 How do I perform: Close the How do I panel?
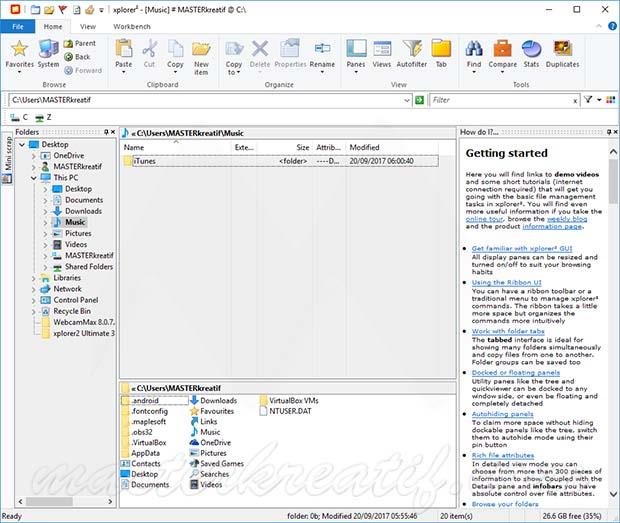616,132
